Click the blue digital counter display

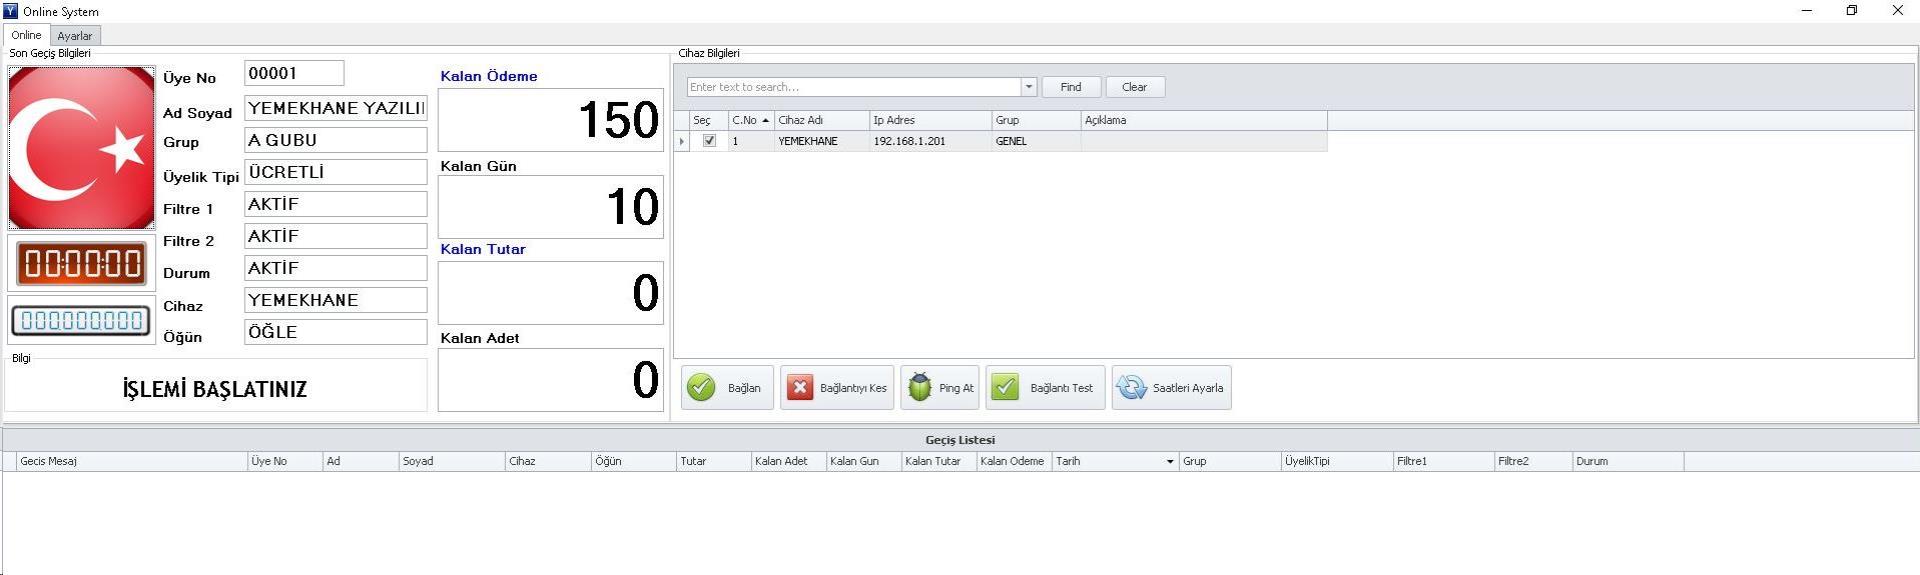82,321
